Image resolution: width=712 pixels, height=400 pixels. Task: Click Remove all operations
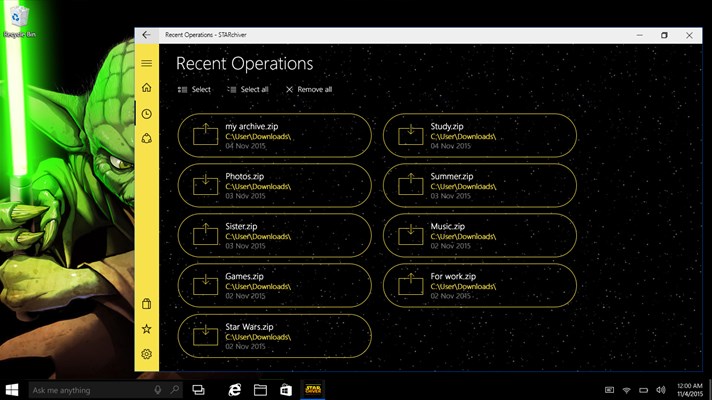click(x=309, y=89)
